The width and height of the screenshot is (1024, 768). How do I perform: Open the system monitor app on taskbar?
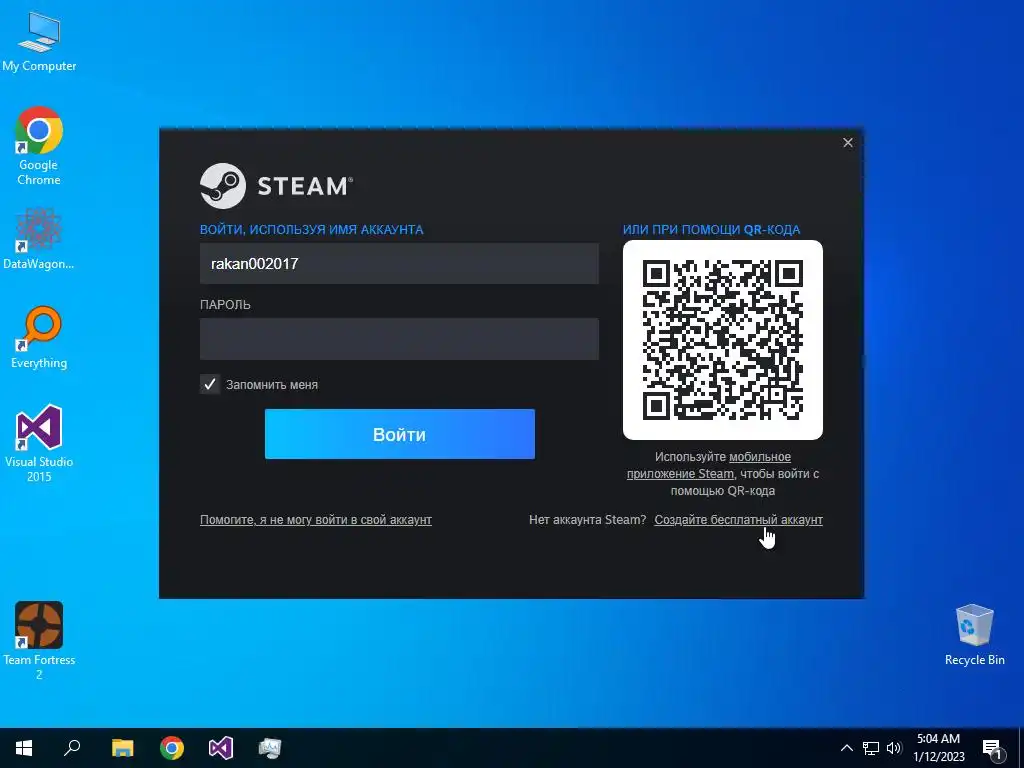click(x=270, y=748)
